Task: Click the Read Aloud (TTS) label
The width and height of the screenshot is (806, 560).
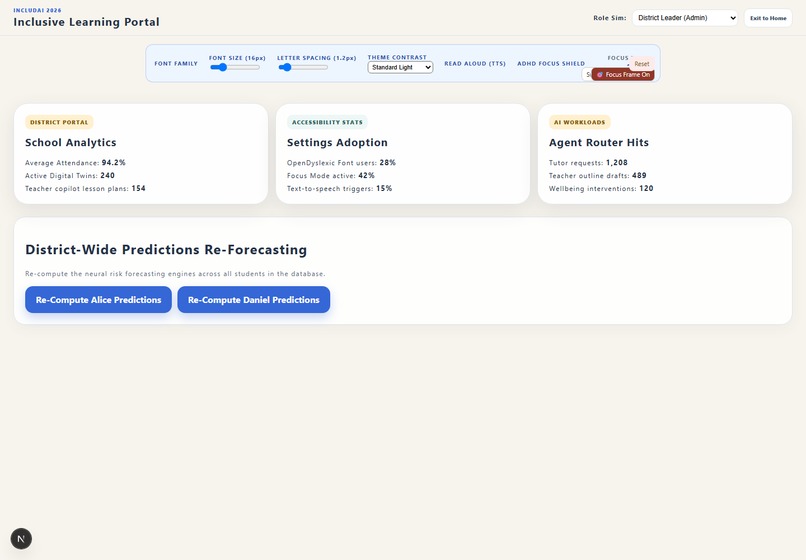Action: coord(475,64)
